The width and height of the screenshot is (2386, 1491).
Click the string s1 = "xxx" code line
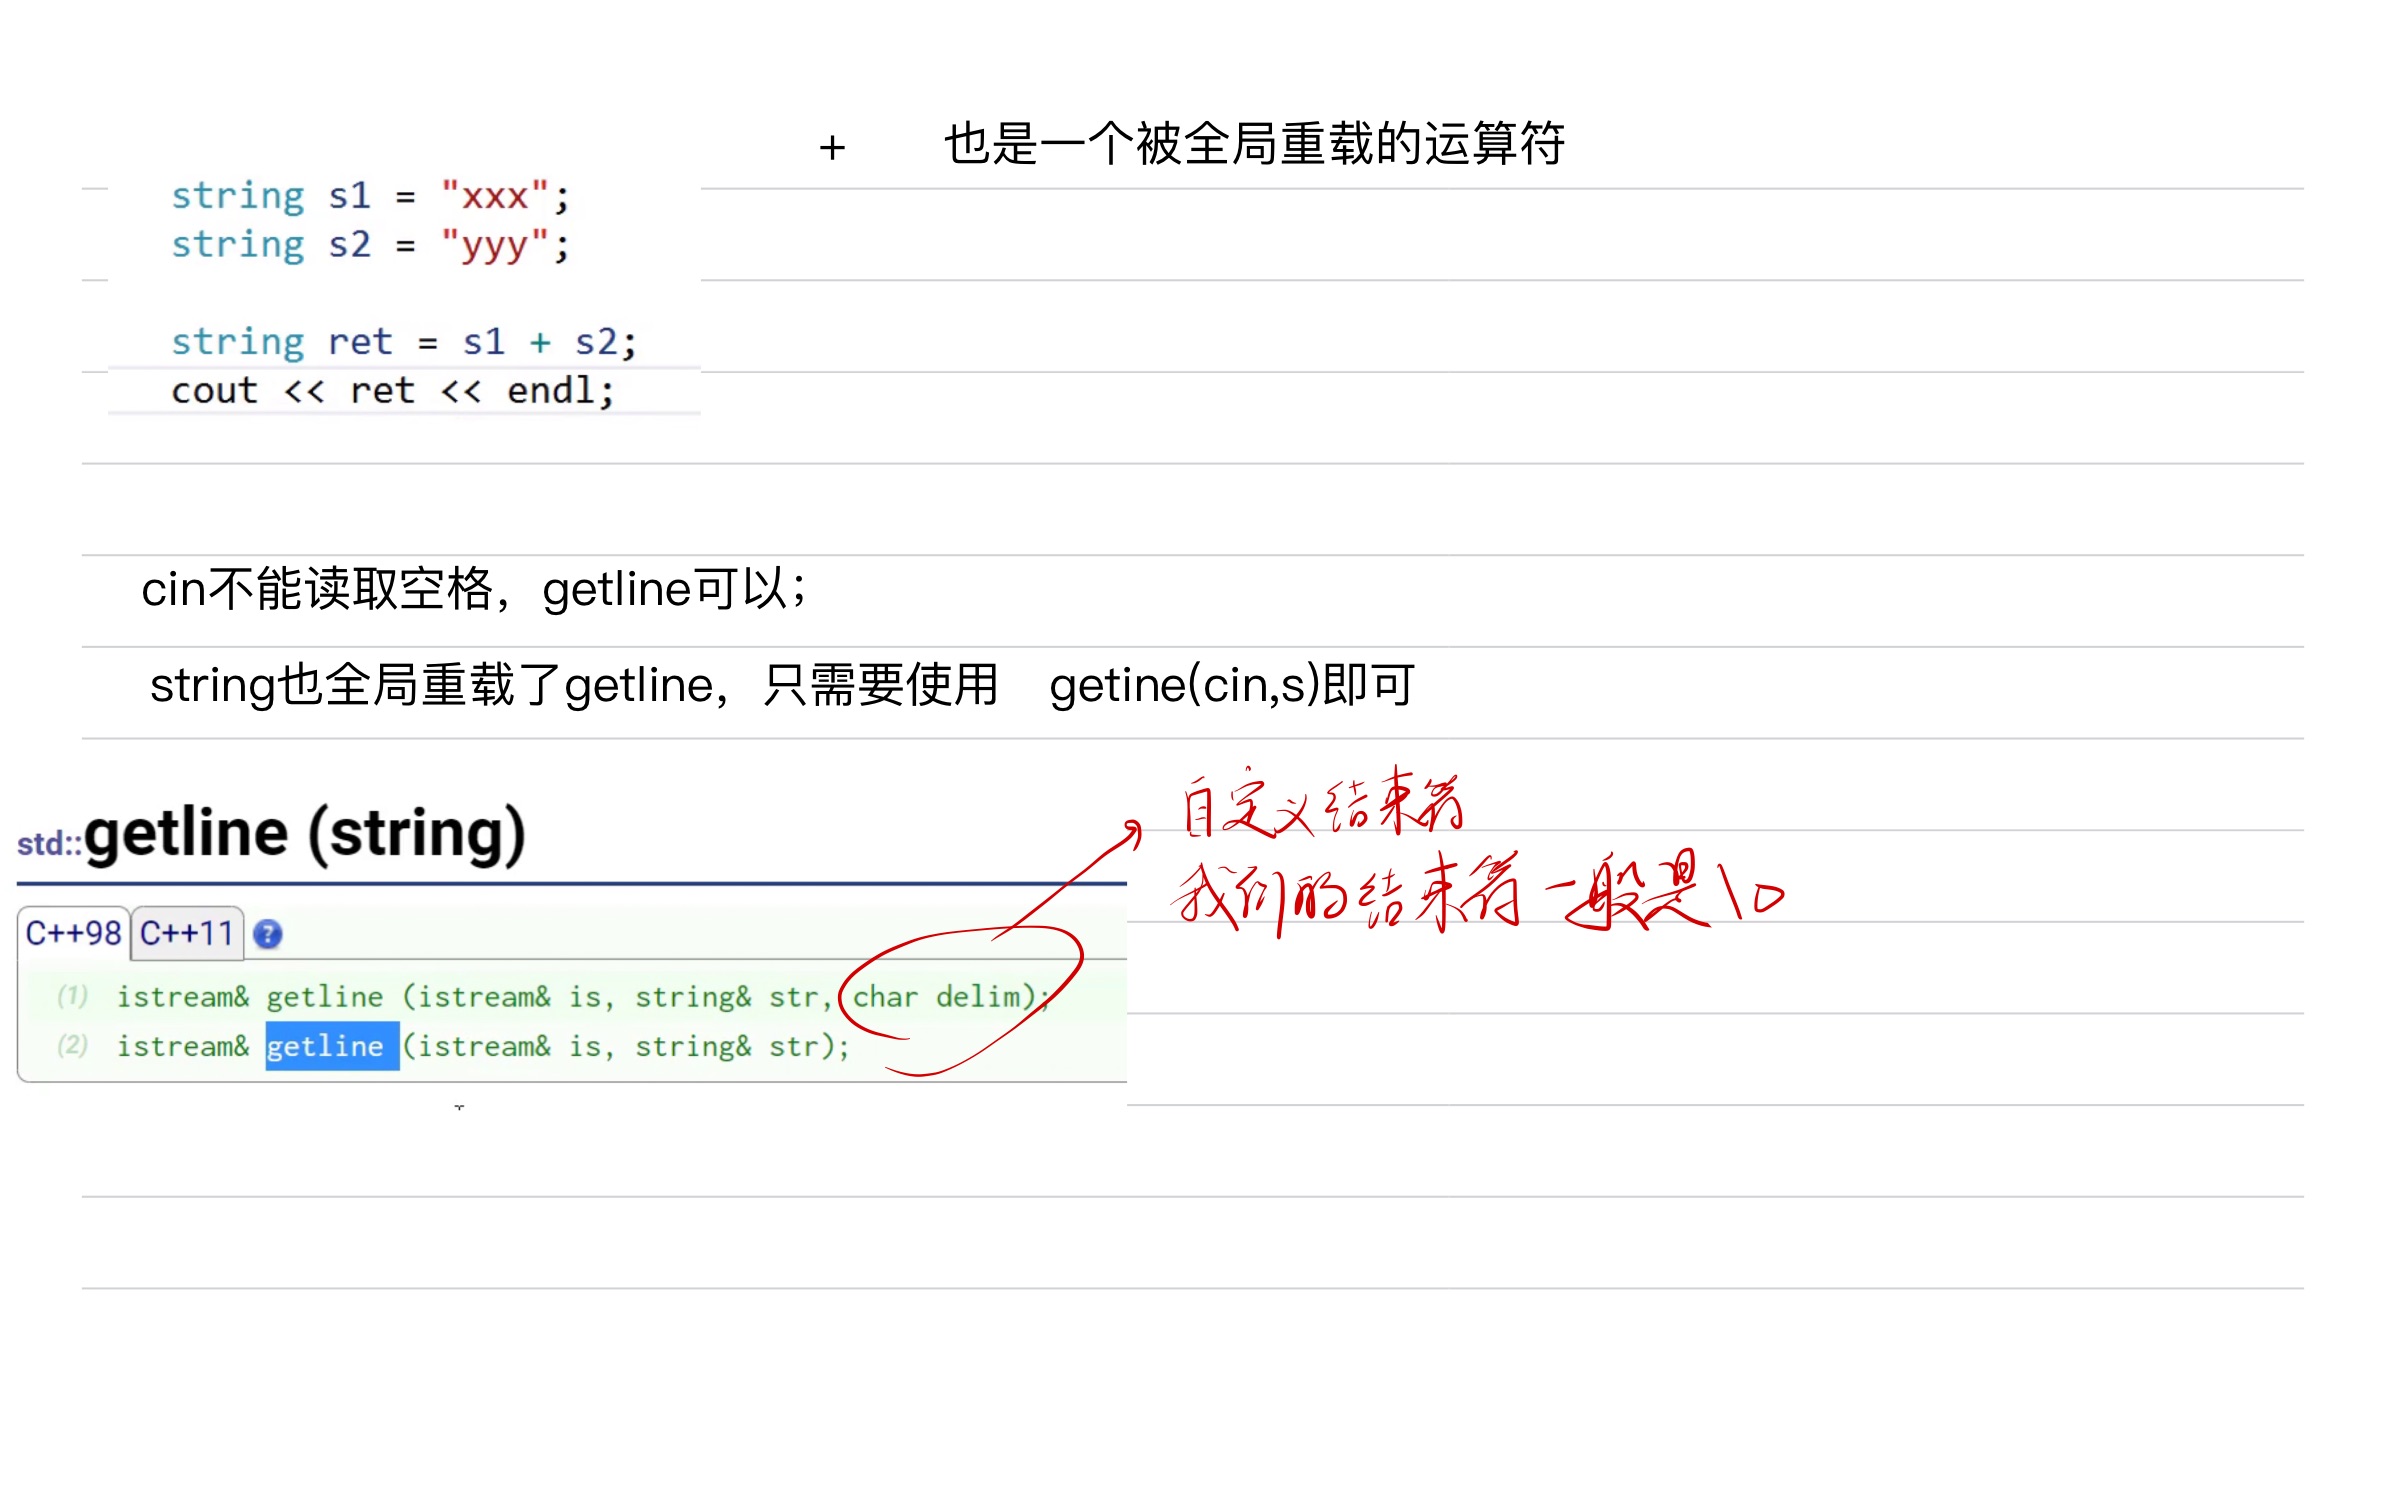(x=370, y=196)
